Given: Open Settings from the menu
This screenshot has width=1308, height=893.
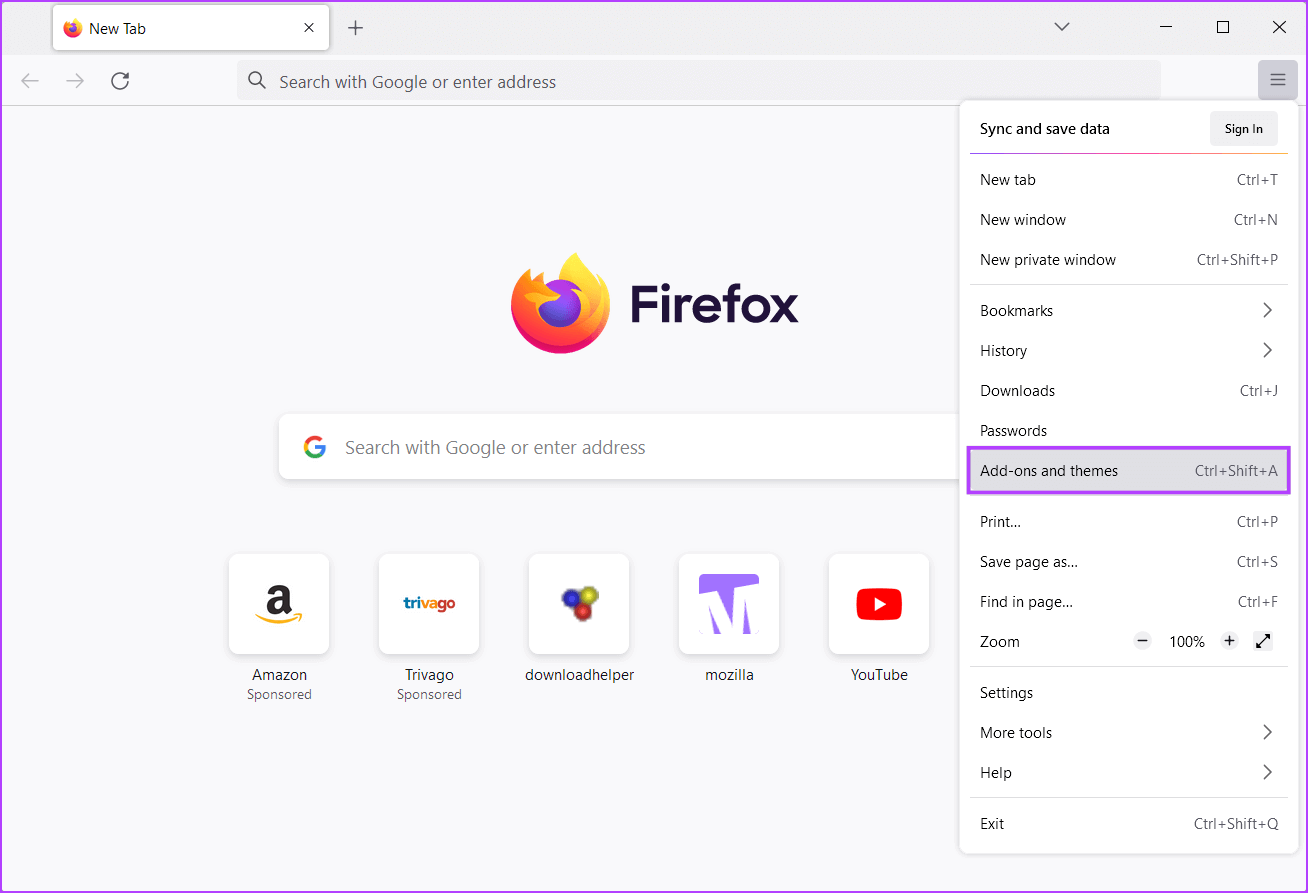Looking at the screenshot, I should pyautogui.click(x=1129, y=693).
